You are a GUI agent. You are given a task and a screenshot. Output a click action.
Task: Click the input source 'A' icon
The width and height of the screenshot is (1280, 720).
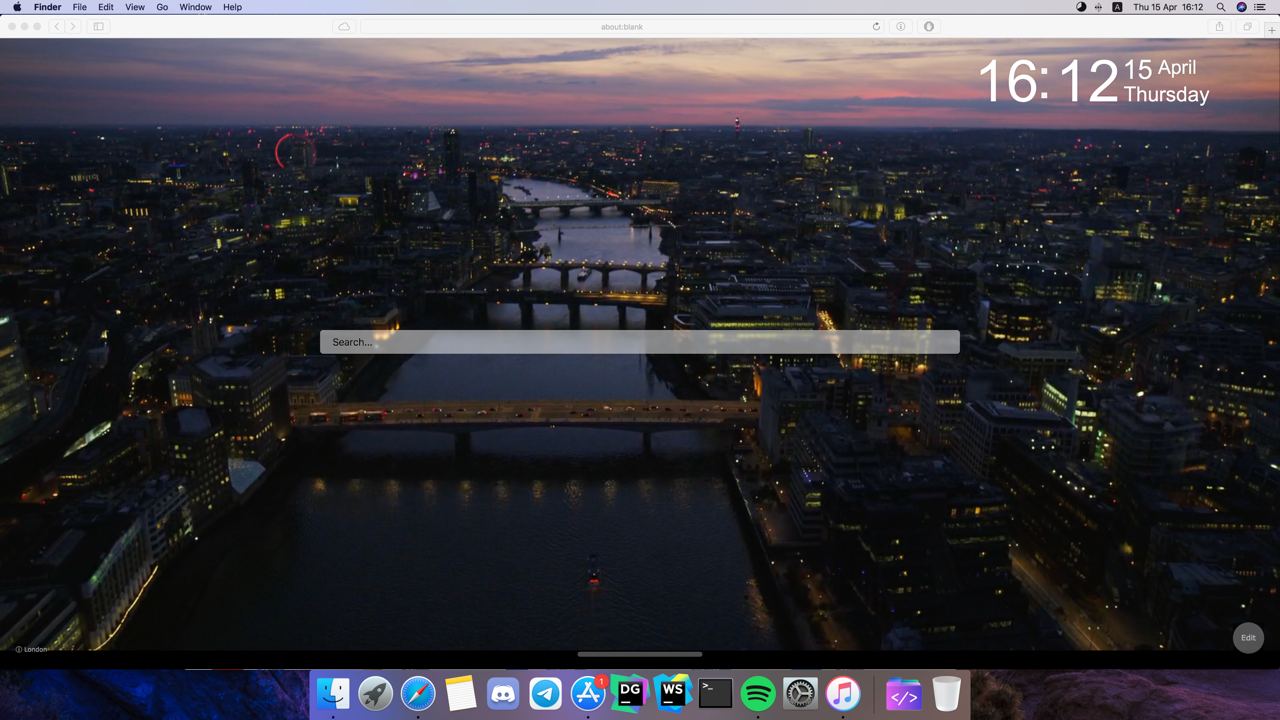pos(1118,7)
